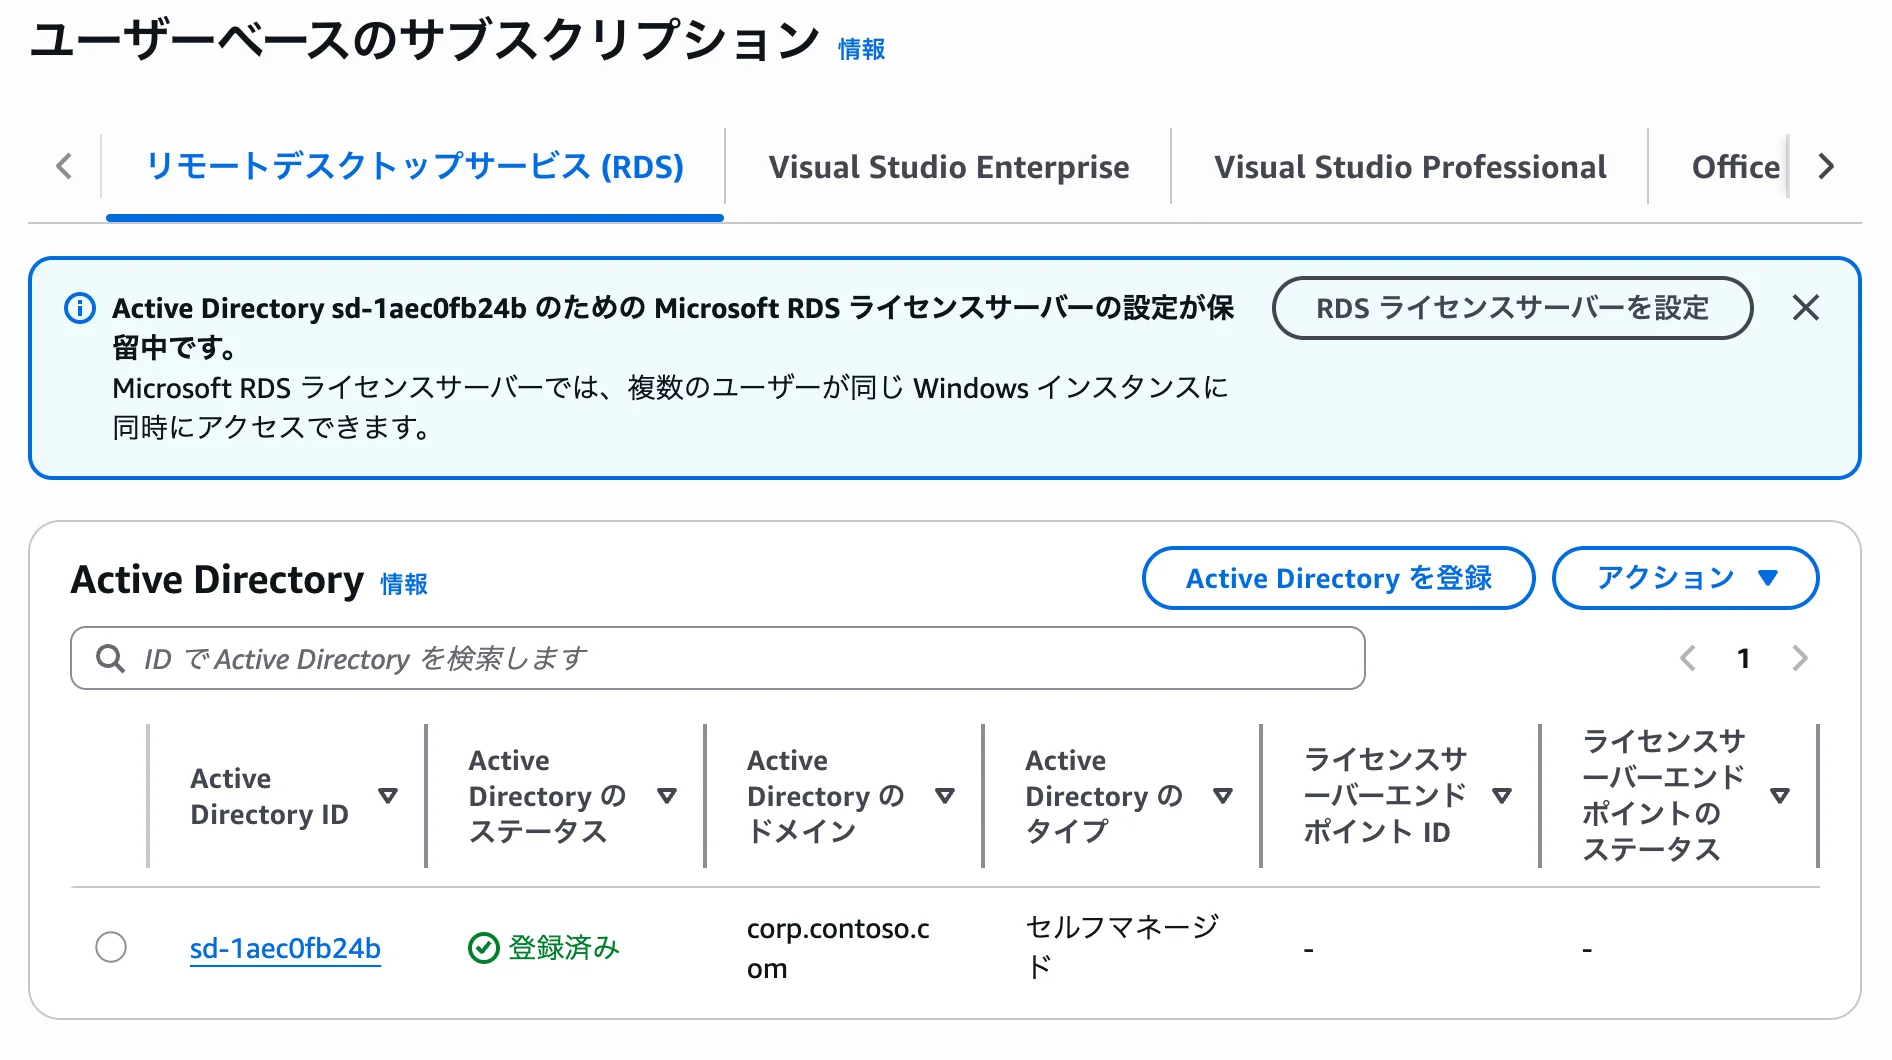This screenshot has height=1060, width=1892.
Task: Switch to the Visual Studio Professional tab
Action: click(1409, 166)
